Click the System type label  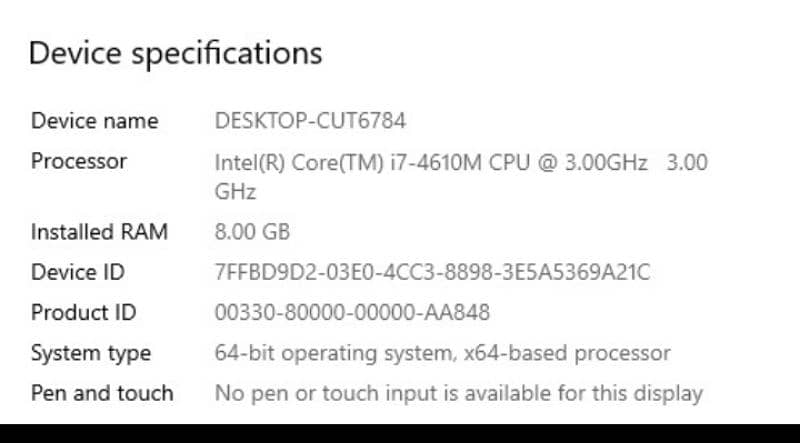tap(91, 353)
